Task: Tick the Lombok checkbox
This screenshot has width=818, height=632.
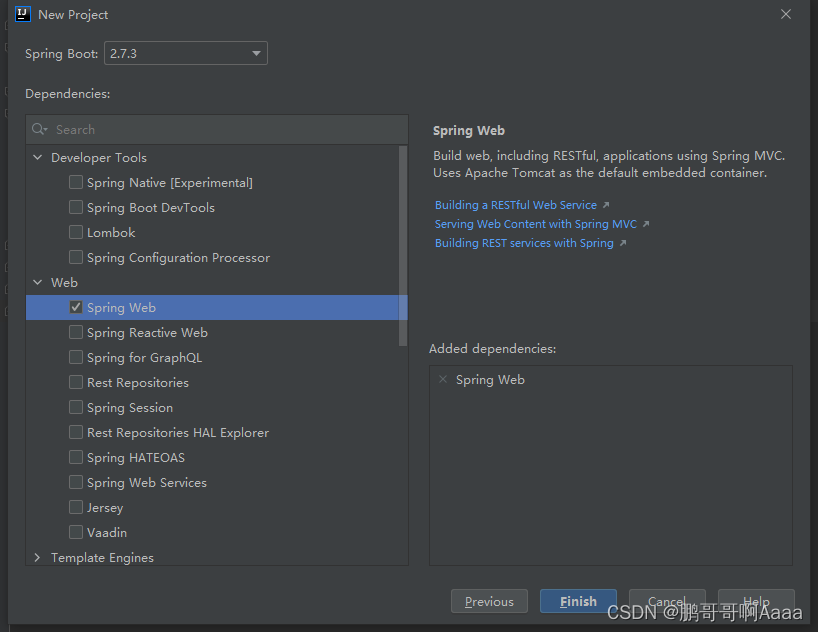Action: pyautogui.click(x=76, y=232)
